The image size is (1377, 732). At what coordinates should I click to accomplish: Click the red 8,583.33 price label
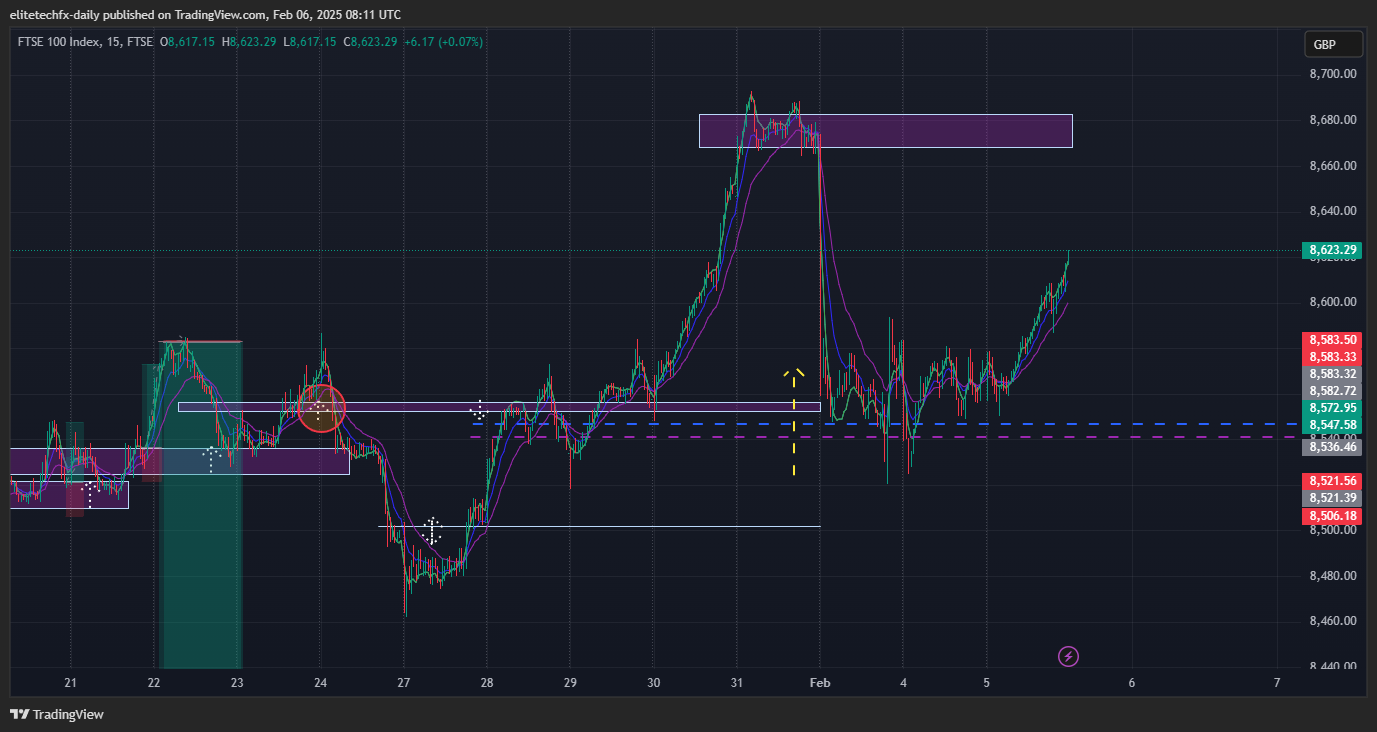[1333, 357]
